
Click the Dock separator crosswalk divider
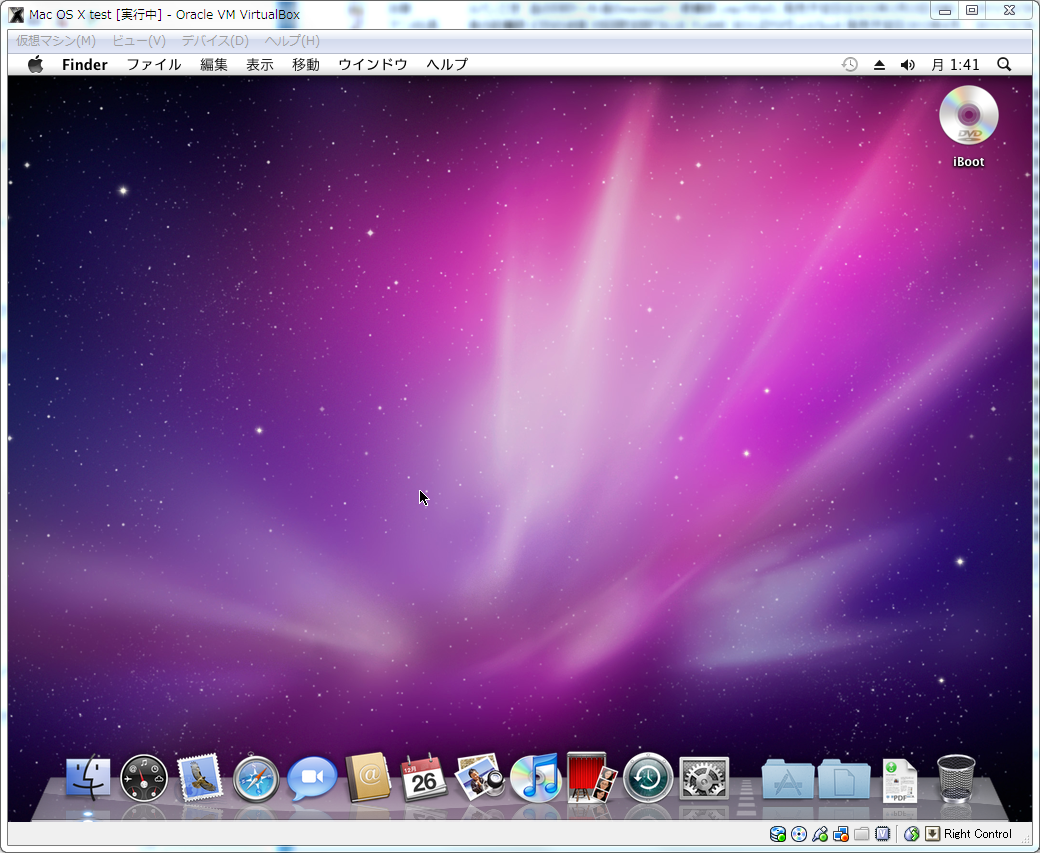point(746,795)
